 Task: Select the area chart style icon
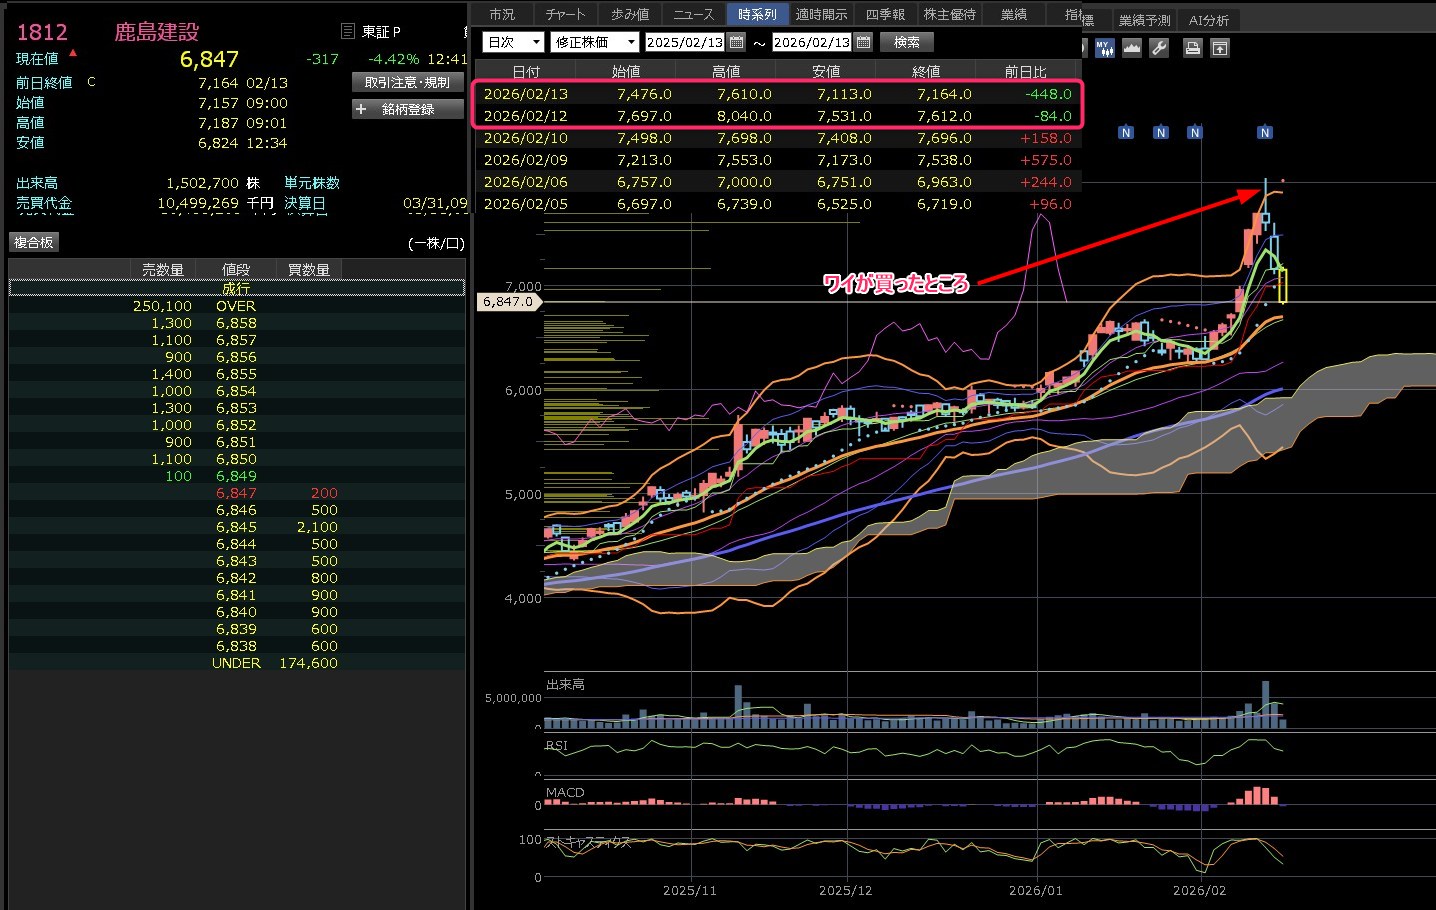pyautogui.click(x=1132, y=48)
